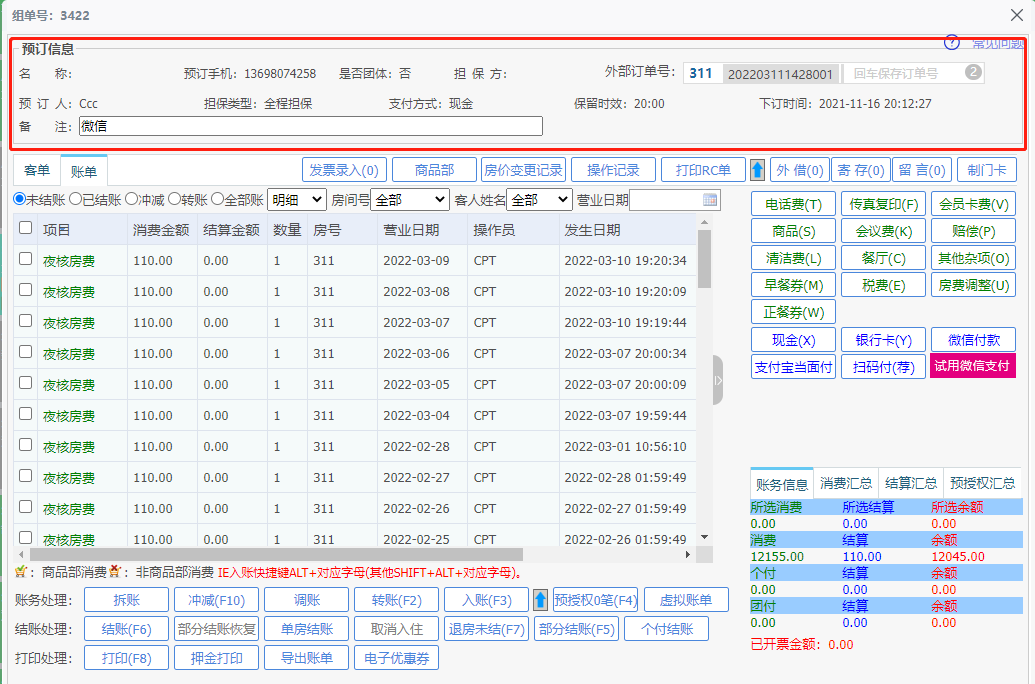Click 支付宝当面付 button
The image size is (1035, 684).
[793, 366]
